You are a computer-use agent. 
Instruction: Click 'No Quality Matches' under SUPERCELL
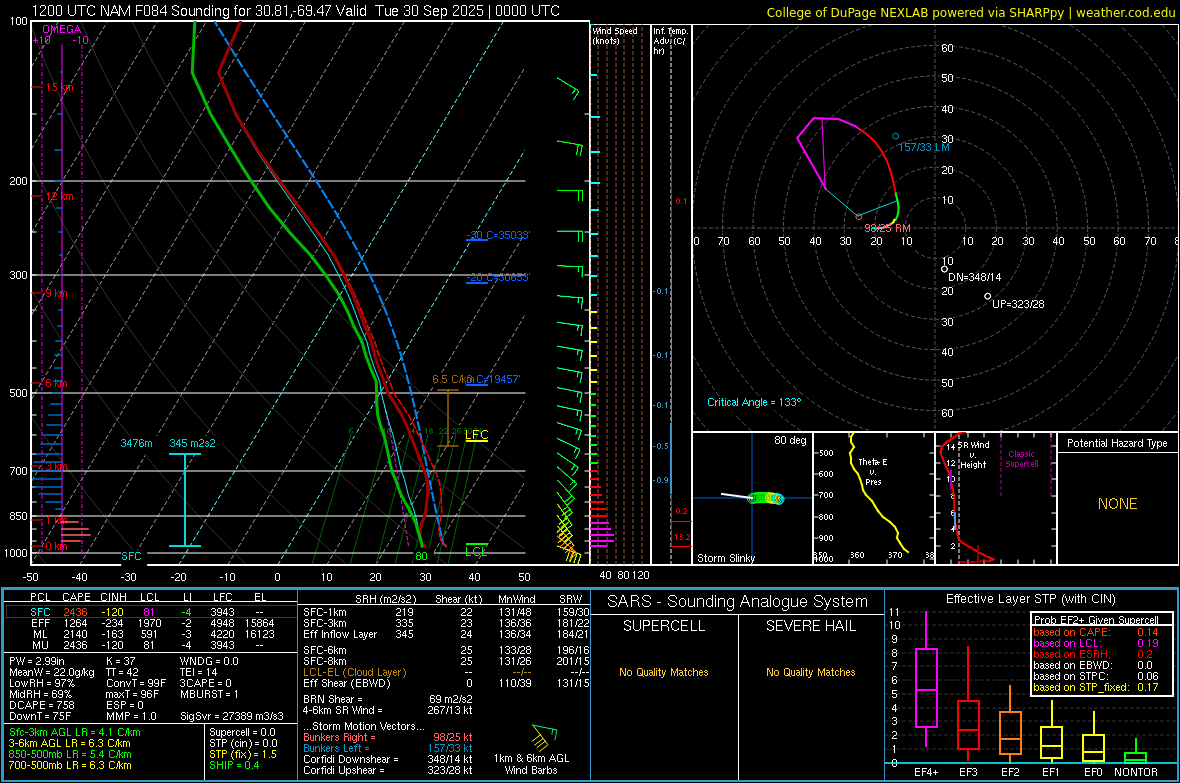point(664,672)
